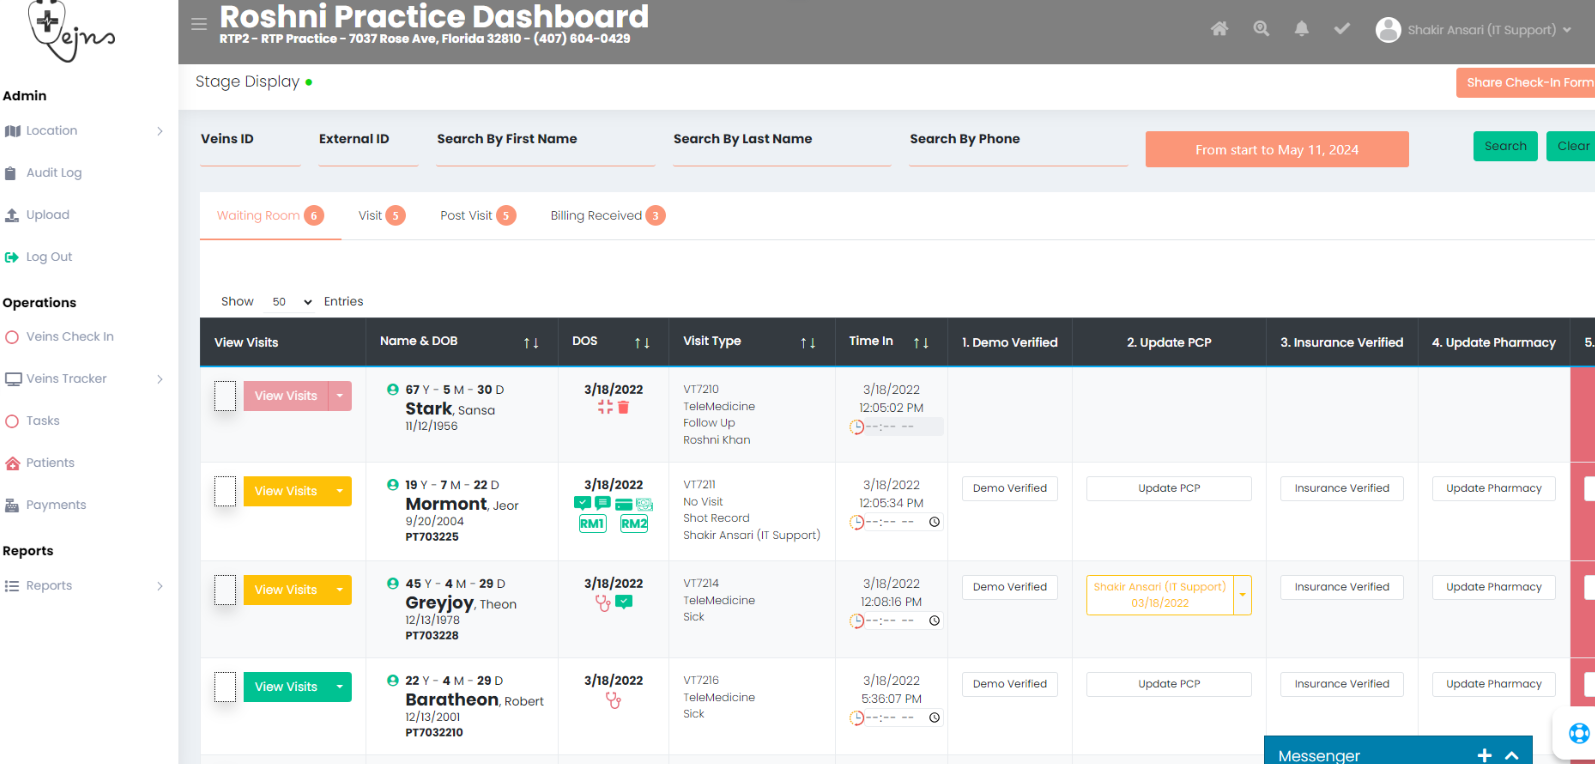Go to the home icon in the header
This screenshot has height=764, width=1595.
coord(1219,29)
